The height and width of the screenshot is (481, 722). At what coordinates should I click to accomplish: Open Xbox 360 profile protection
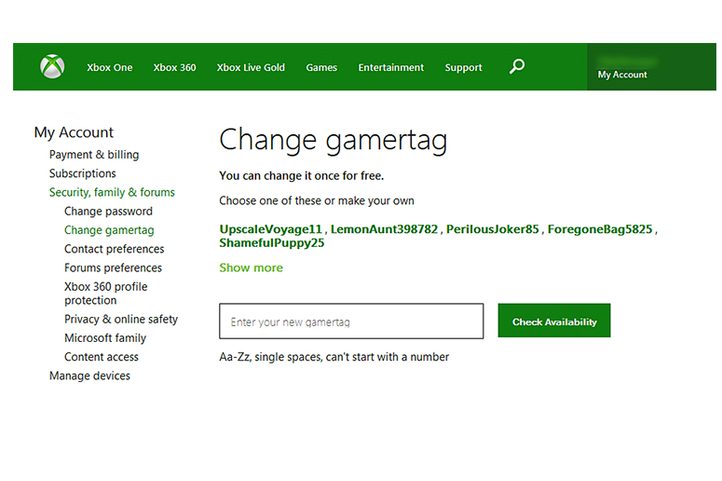(106, 293)
